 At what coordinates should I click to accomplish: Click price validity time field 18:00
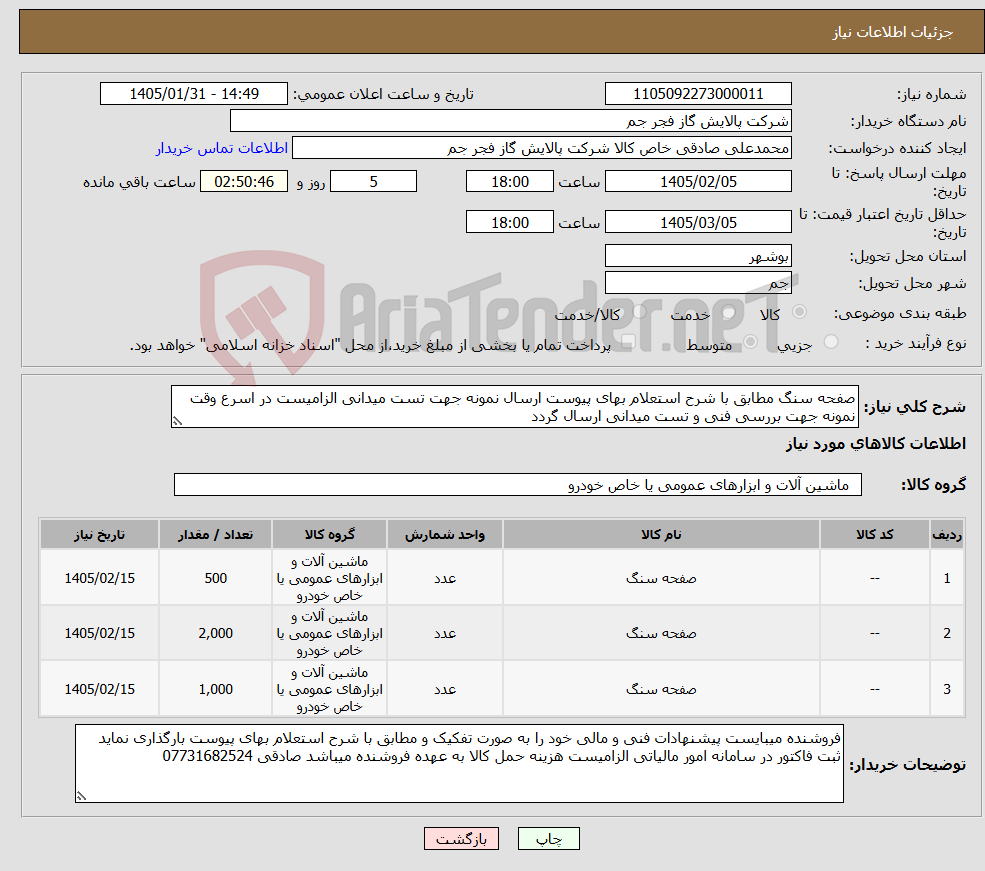coord(509,222)
